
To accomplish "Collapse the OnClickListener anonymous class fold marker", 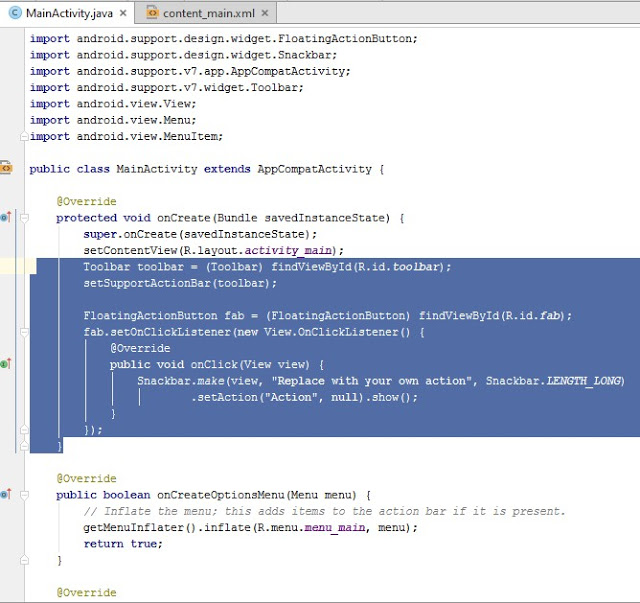I will (x=24, y=332).
